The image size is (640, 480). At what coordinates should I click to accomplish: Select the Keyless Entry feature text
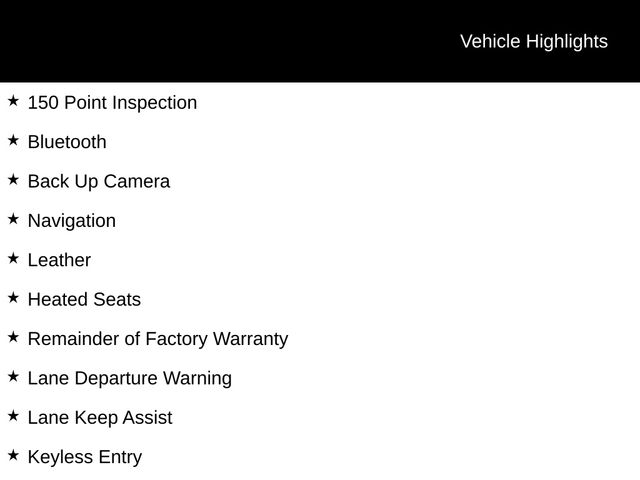coord(85,457)
